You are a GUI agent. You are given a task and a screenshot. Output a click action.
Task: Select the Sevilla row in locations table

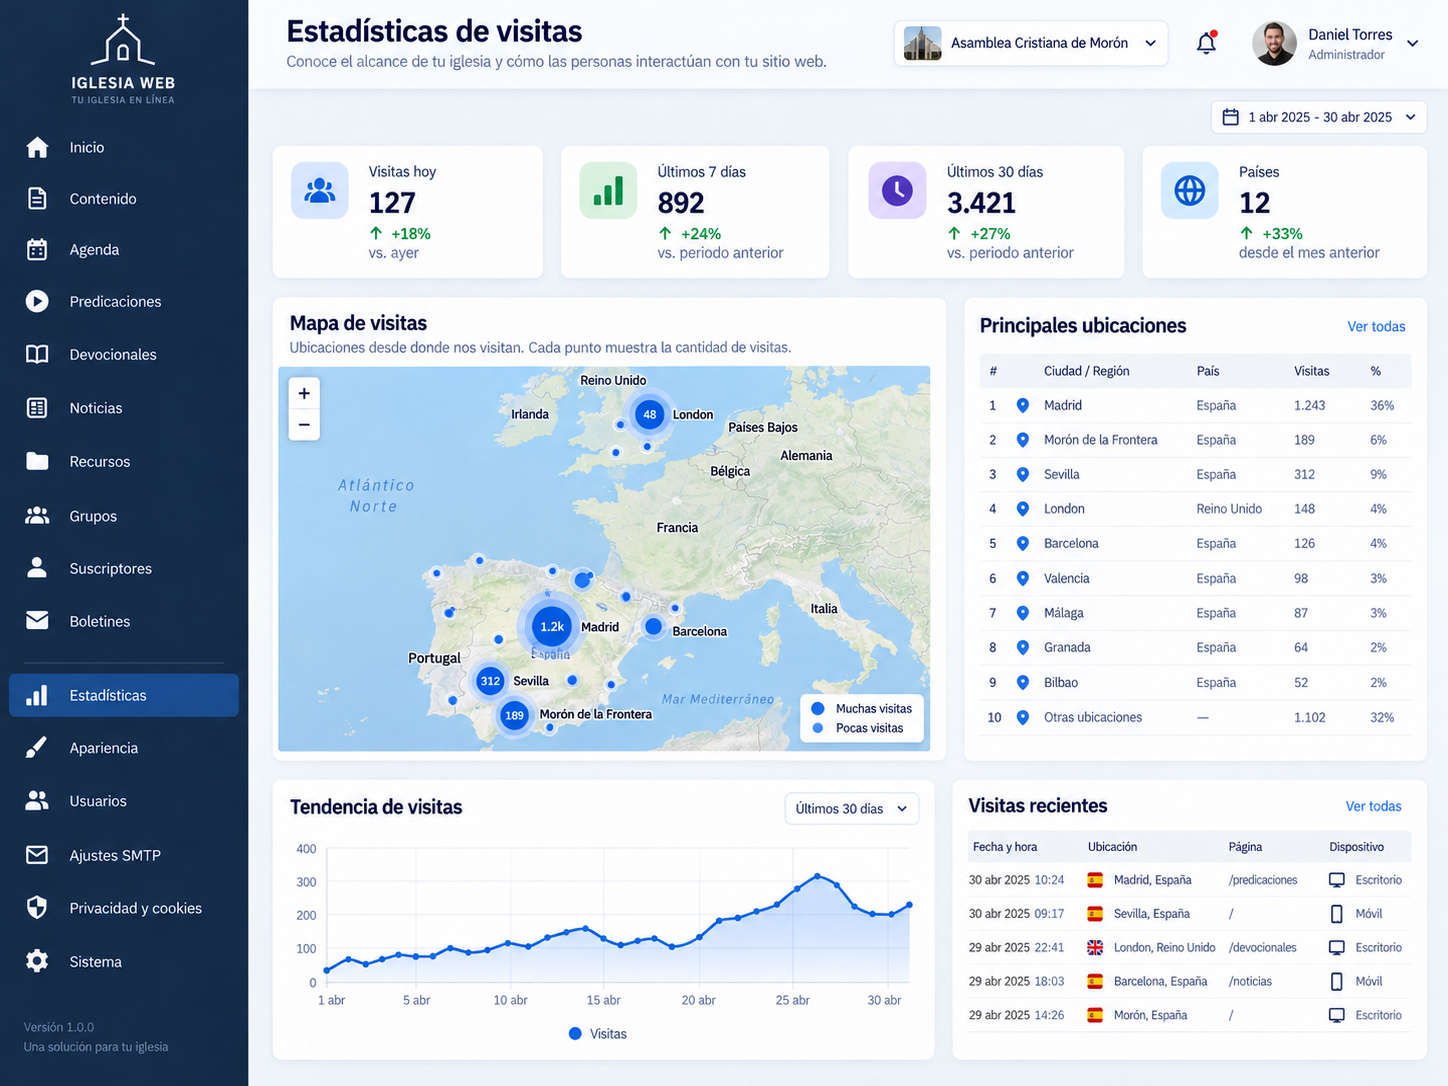click(x=1195, y=474)
